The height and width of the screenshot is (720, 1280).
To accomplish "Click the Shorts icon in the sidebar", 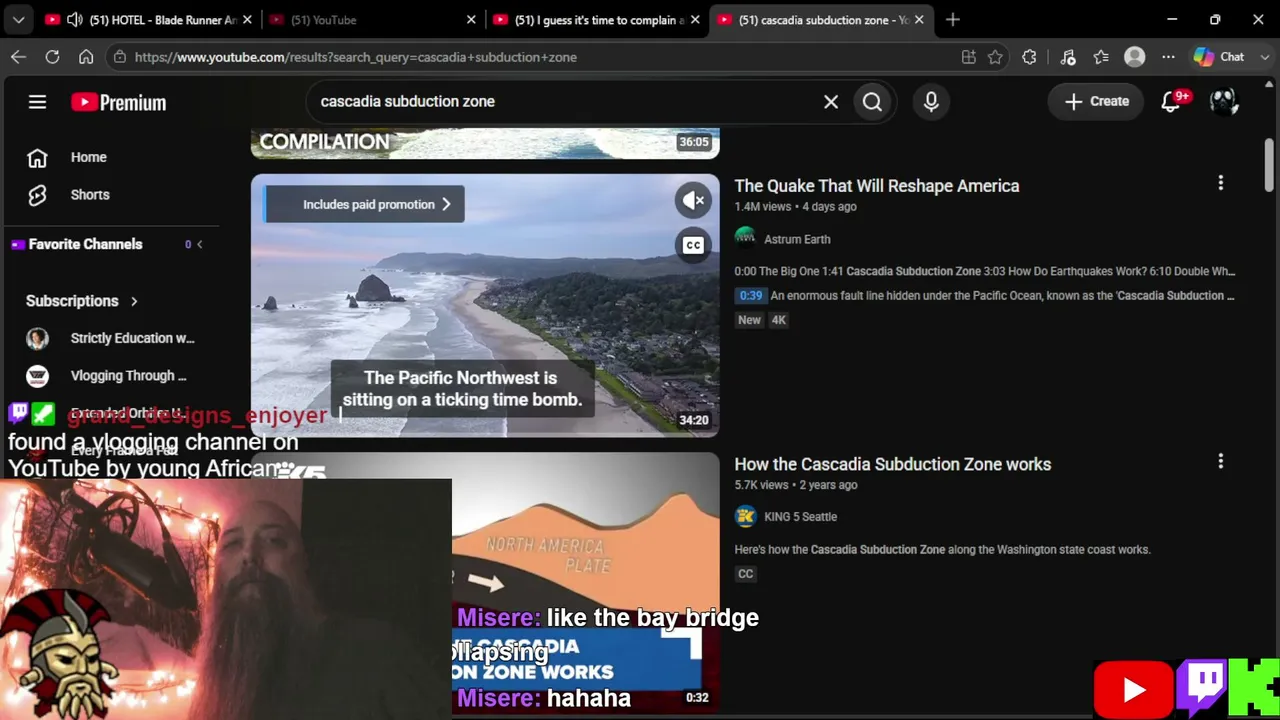I will pos(37,195).
